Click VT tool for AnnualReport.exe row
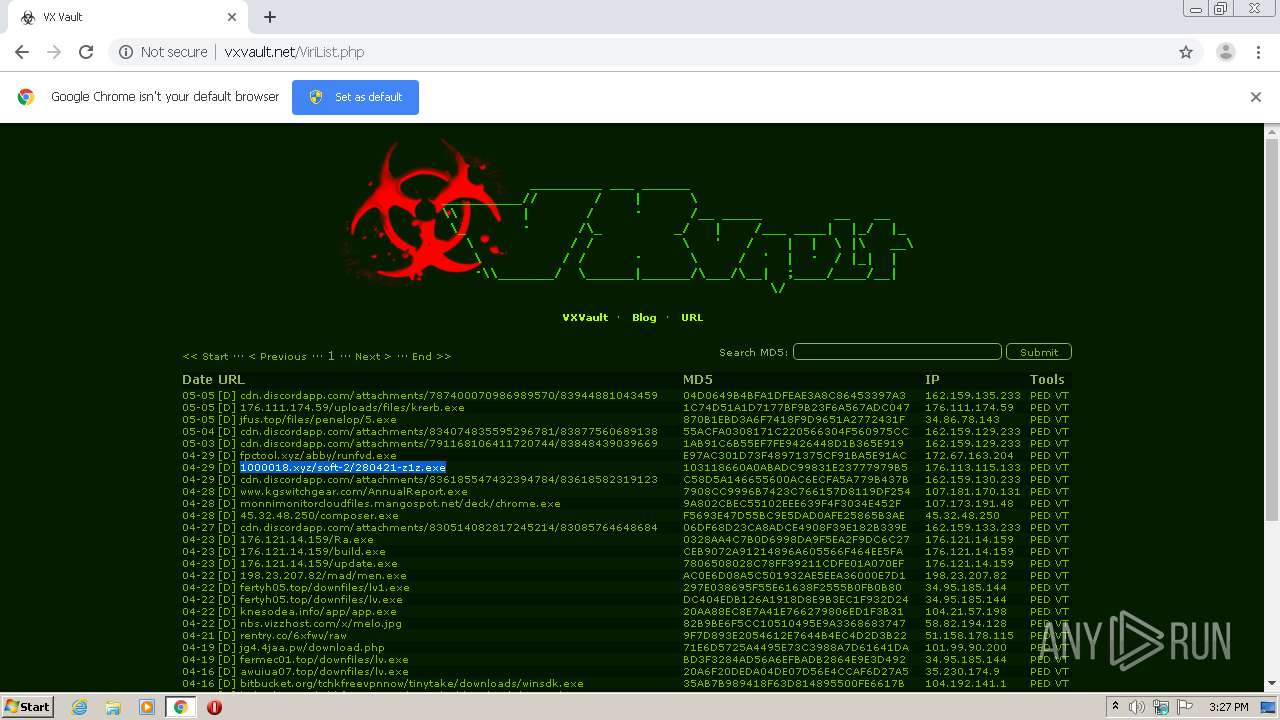Image resolution: width=1280 pixels, height=720 pixels. pos(1062,492)
